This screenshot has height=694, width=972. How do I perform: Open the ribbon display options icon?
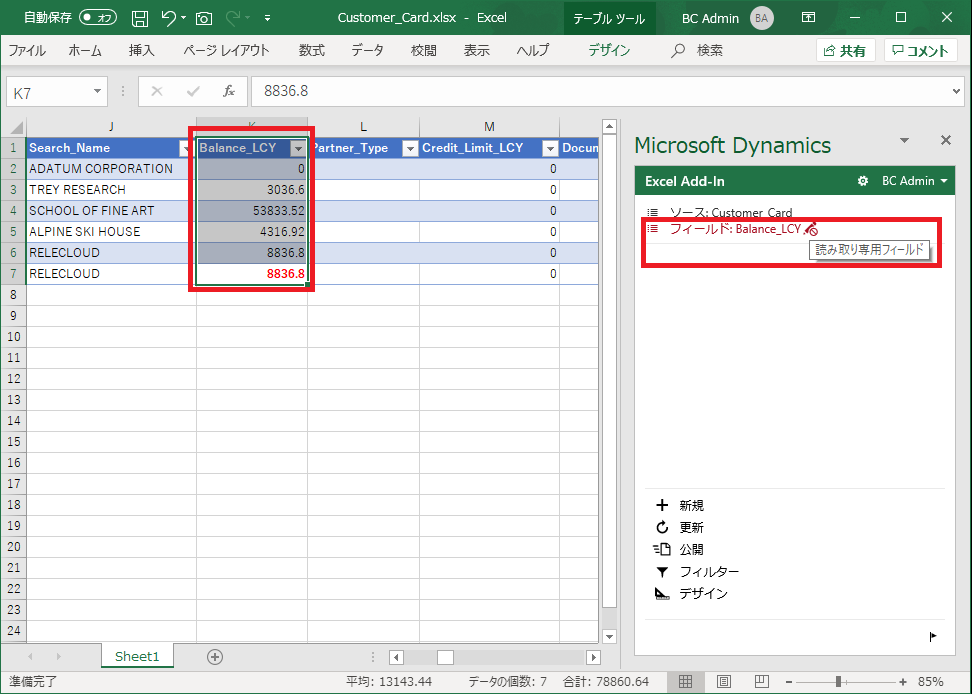tap(808, 17)
